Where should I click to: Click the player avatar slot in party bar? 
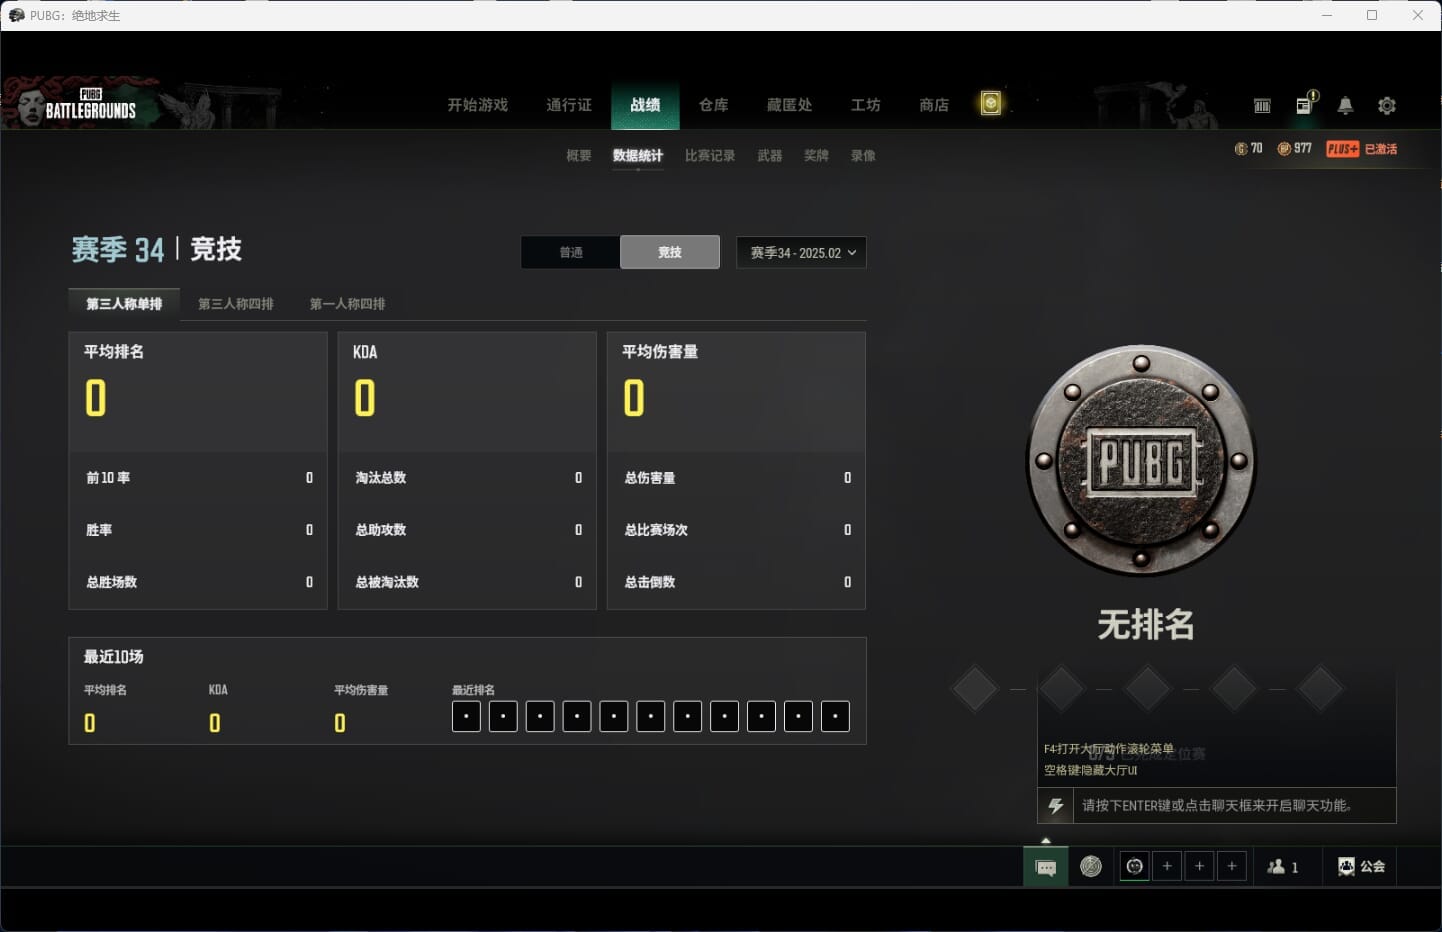click(1134, 866)
